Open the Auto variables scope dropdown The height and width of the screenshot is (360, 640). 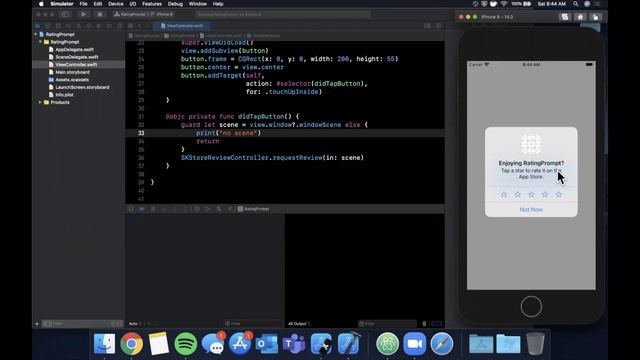click(x=135, y=324)
